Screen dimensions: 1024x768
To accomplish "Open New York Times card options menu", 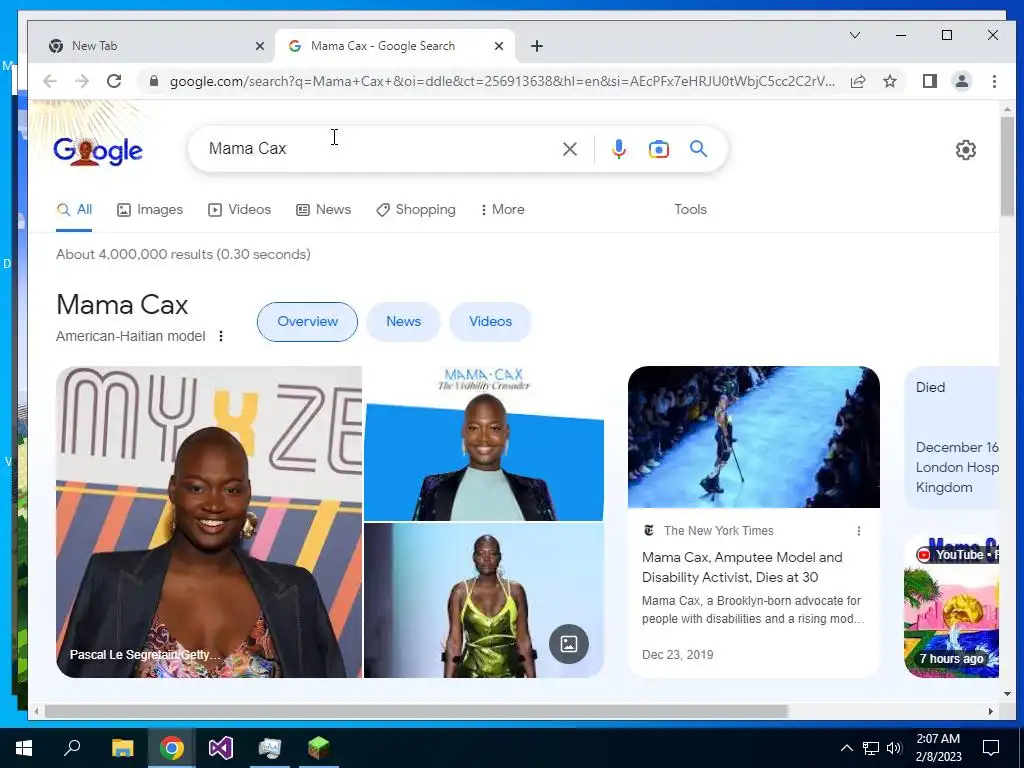I will (858, 531).
